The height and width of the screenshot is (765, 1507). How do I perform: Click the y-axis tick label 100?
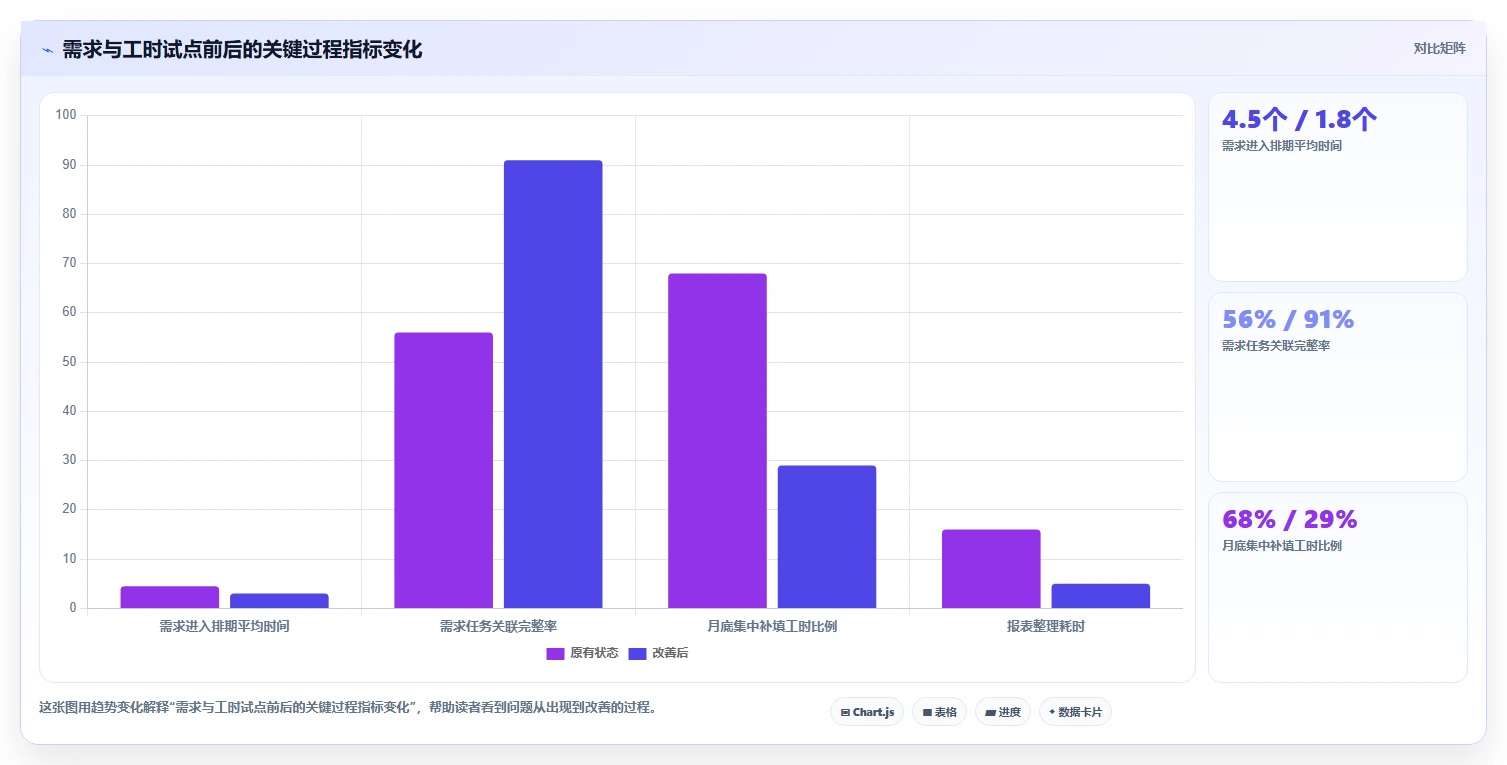[66, 115]
